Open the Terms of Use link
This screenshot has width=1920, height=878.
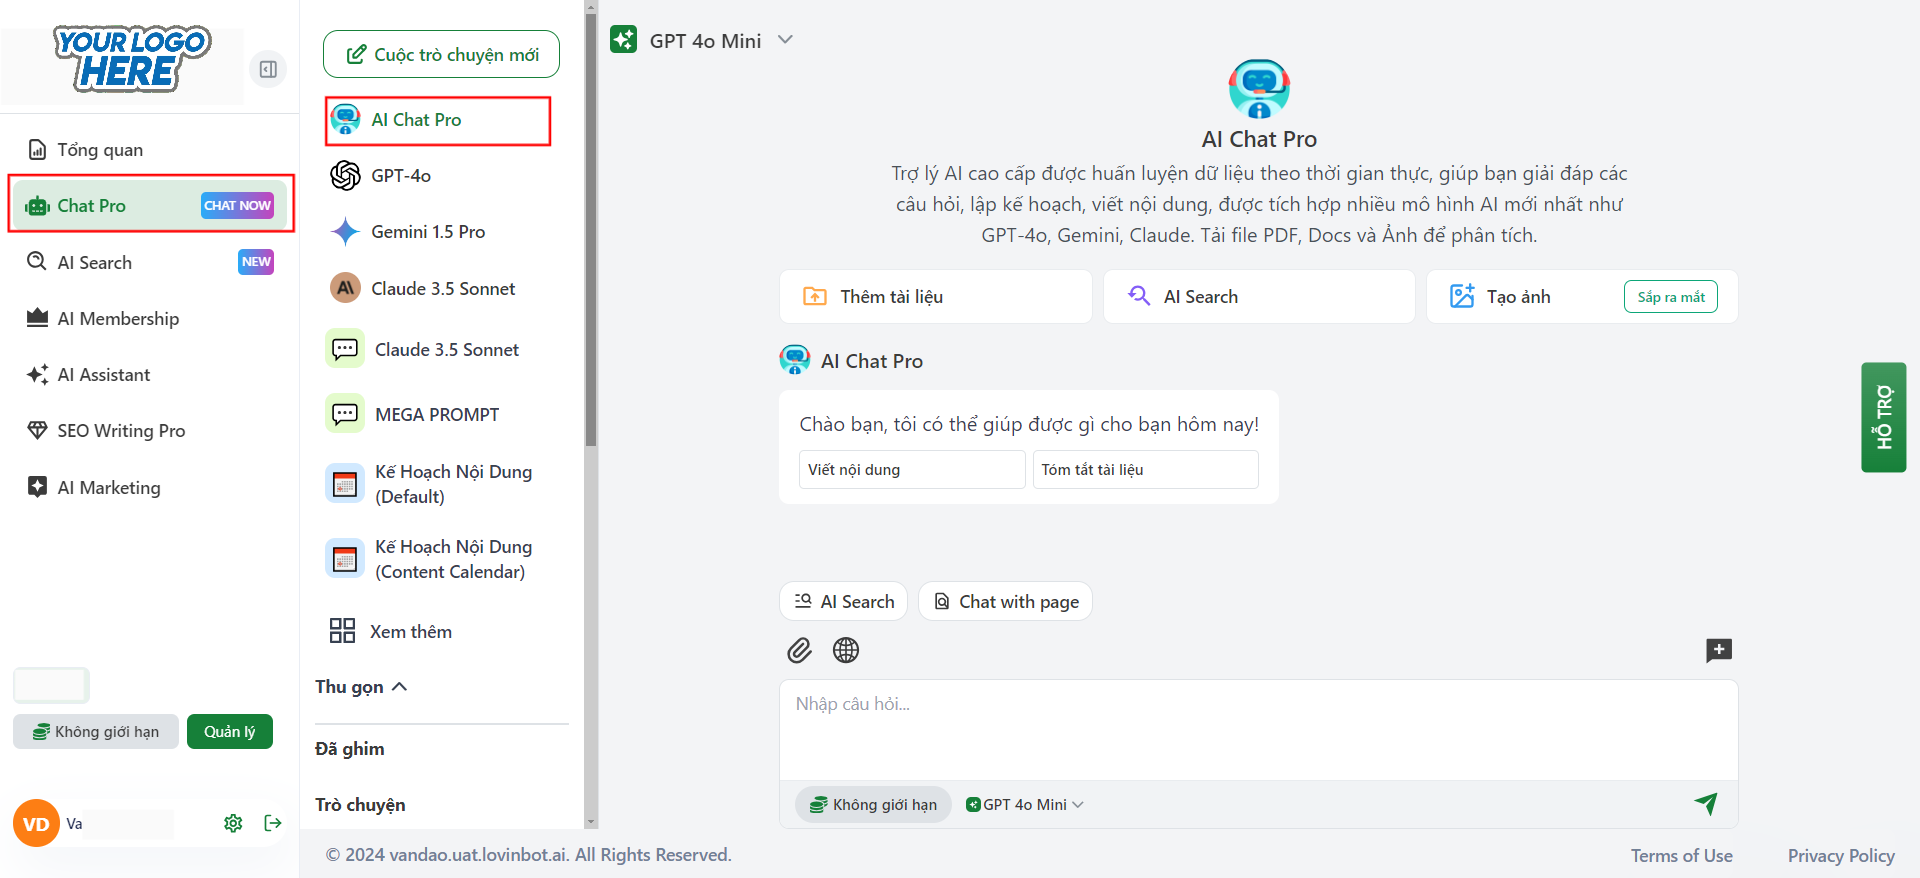1681,856
